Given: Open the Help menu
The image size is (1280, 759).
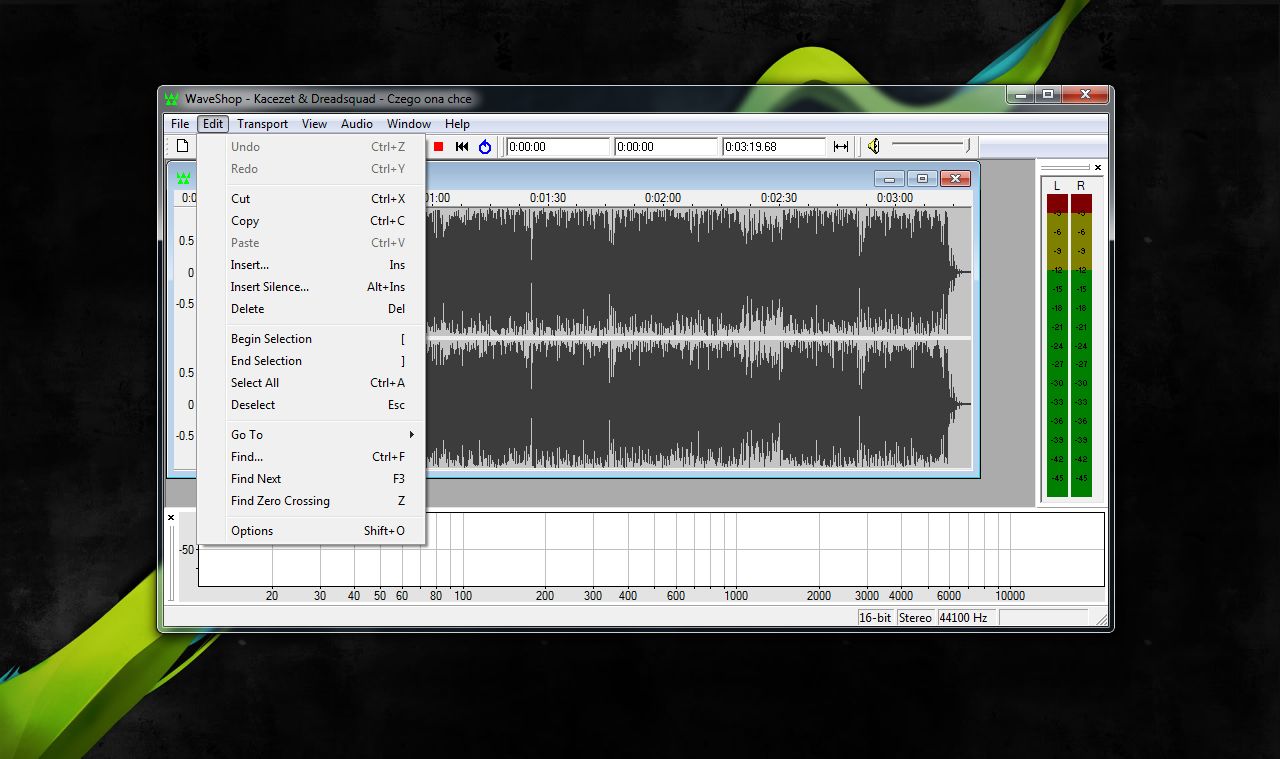Looking at the screenshot, I should tap(457, 124).
